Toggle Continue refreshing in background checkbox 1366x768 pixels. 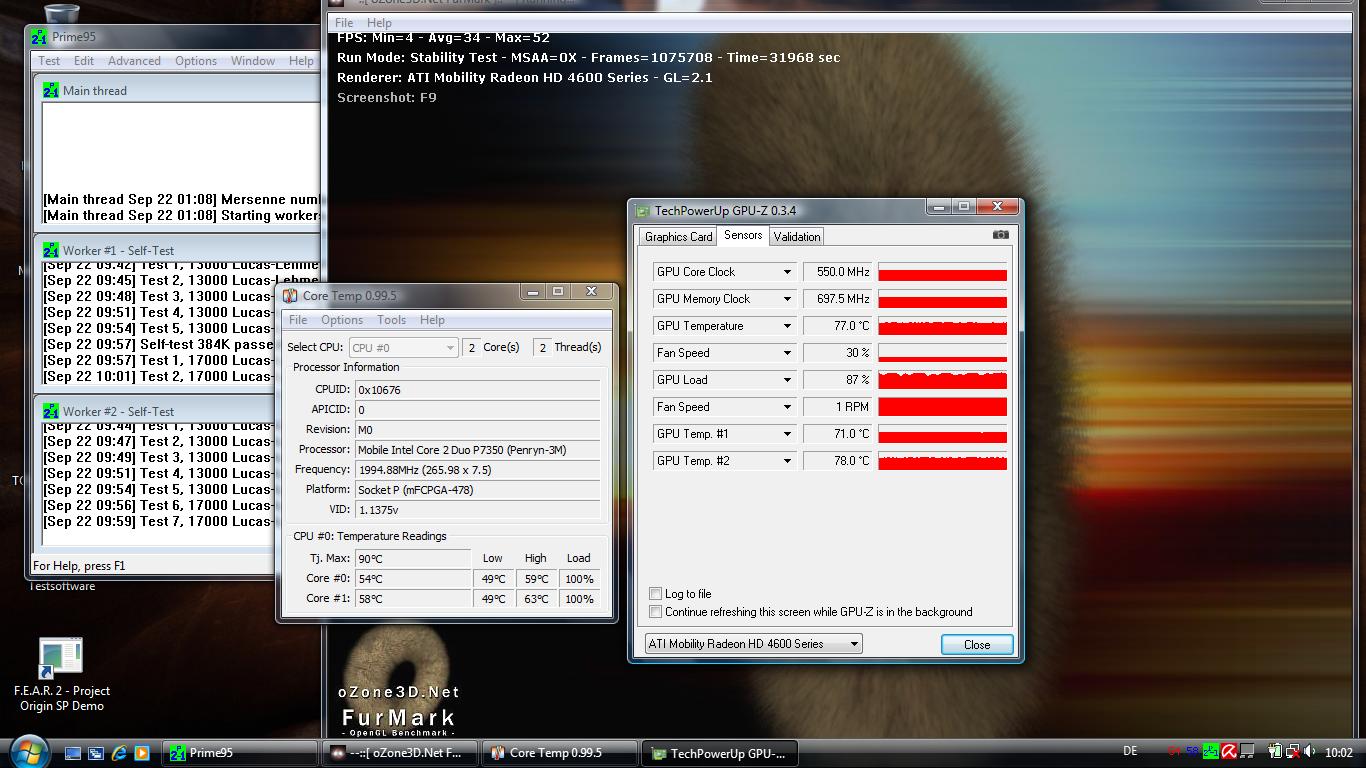[x=656, y=612]
